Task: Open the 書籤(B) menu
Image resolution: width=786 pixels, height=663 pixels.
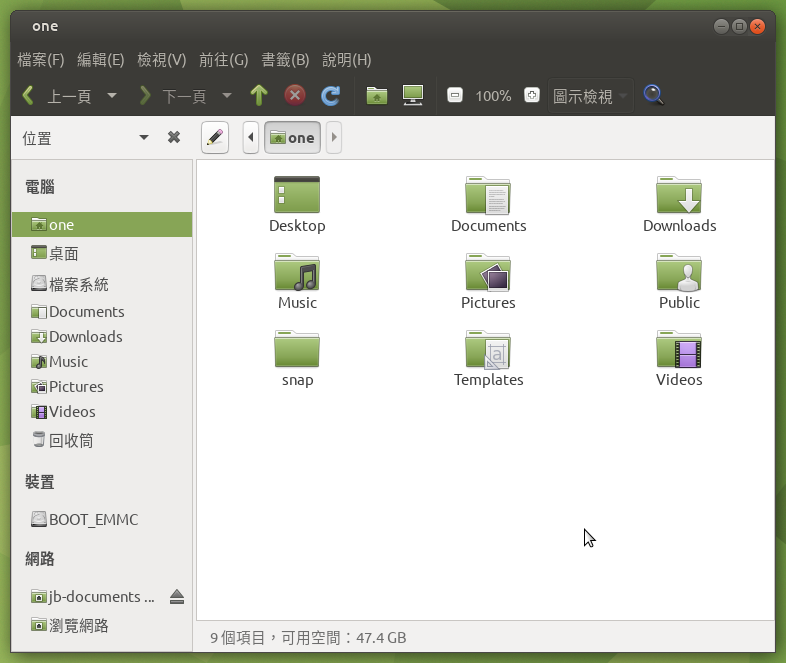Action: pos(285,60)
